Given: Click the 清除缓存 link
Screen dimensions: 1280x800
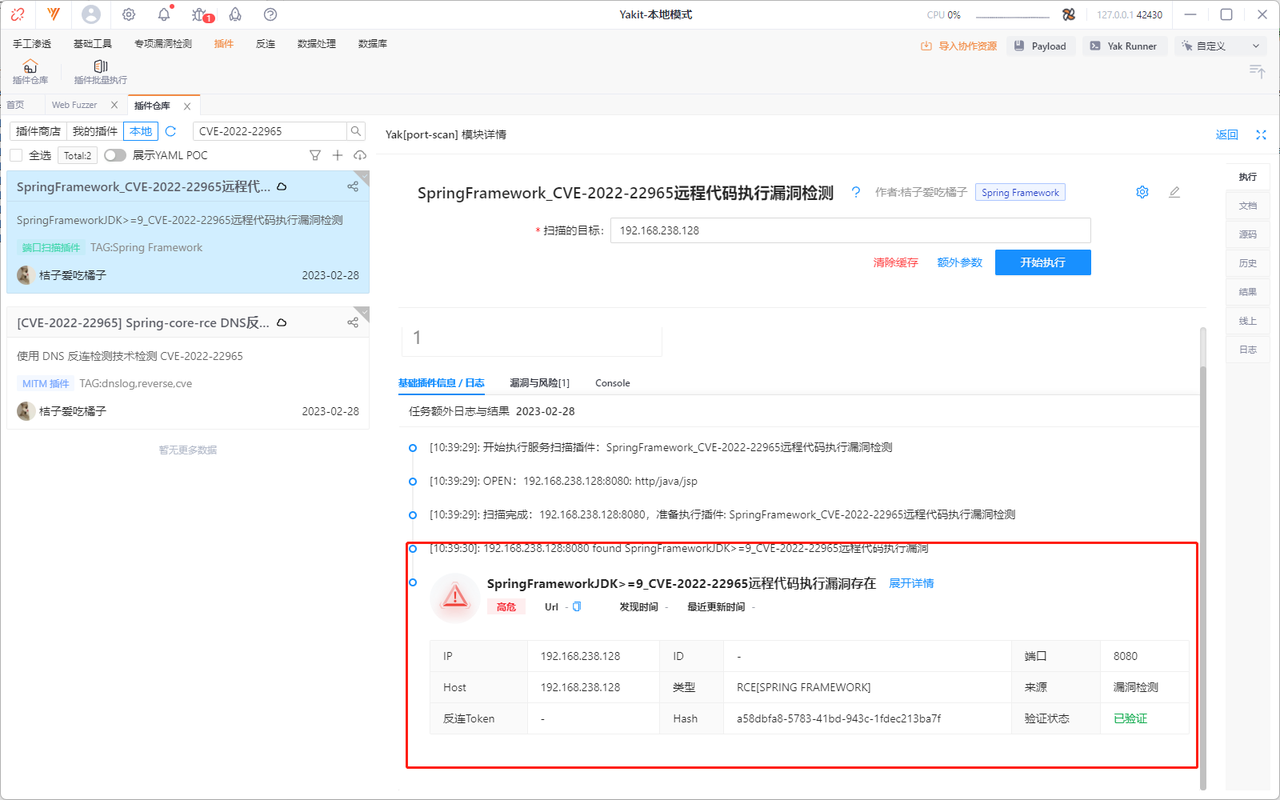Looking at the screenshot, I should point(895,263).
